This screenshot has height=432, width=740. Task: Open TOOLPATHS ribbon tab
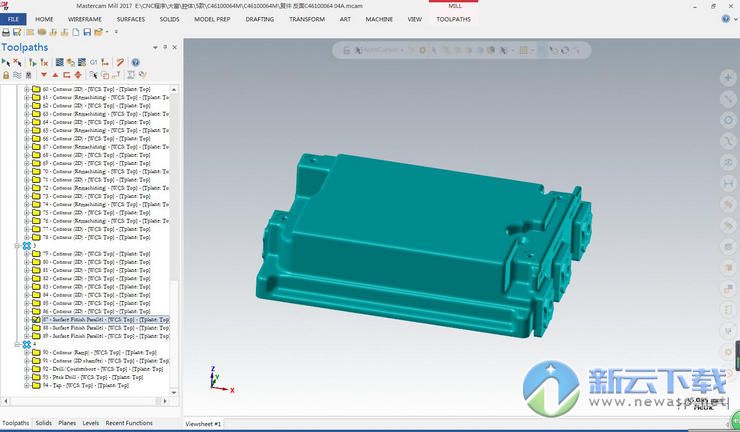453,19
